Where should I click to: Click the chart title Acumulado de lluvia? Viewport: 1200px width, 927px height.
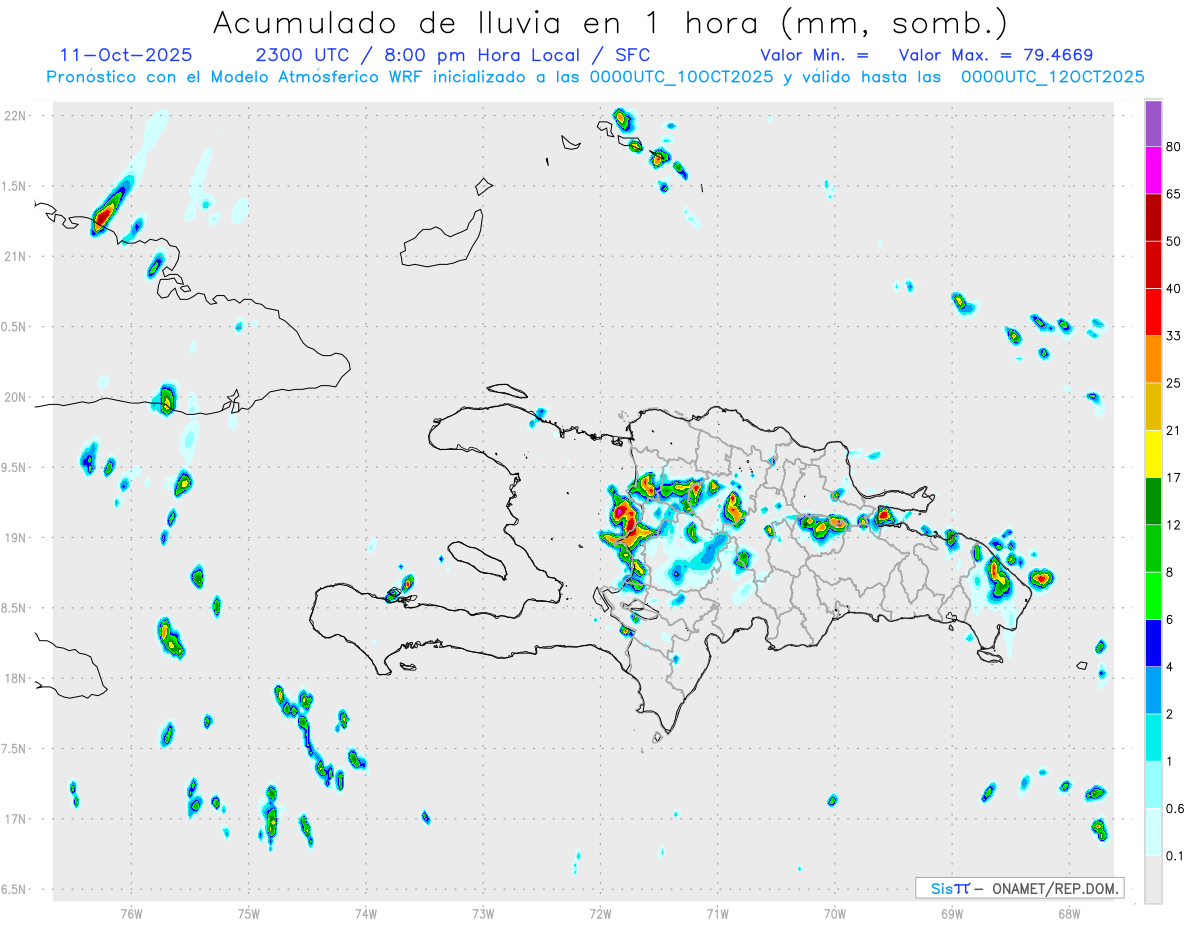tap(611, 22)
